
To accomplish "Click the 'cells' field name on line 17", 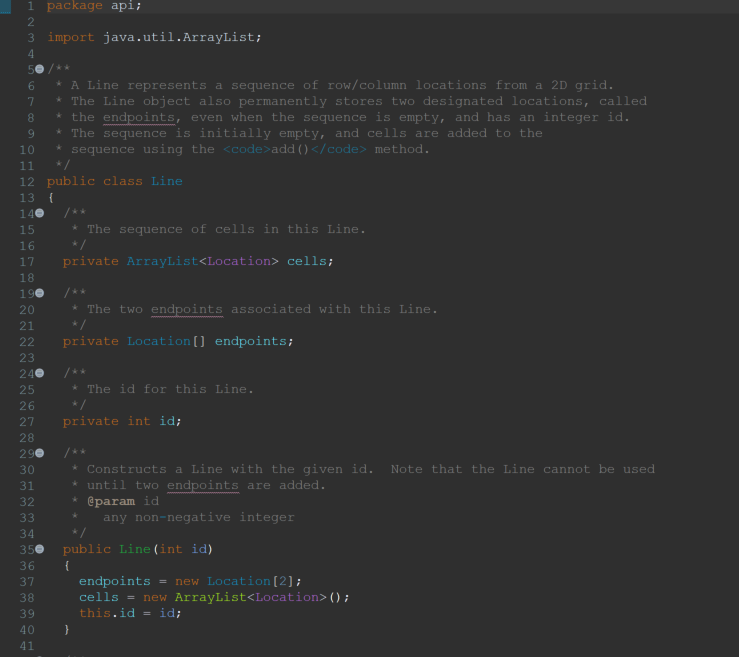I will (307, 261).
